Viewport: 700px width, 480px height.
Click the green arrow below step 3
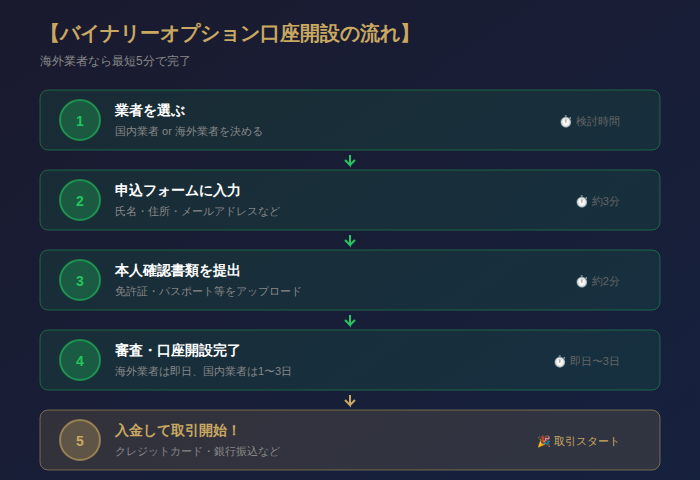350,321
